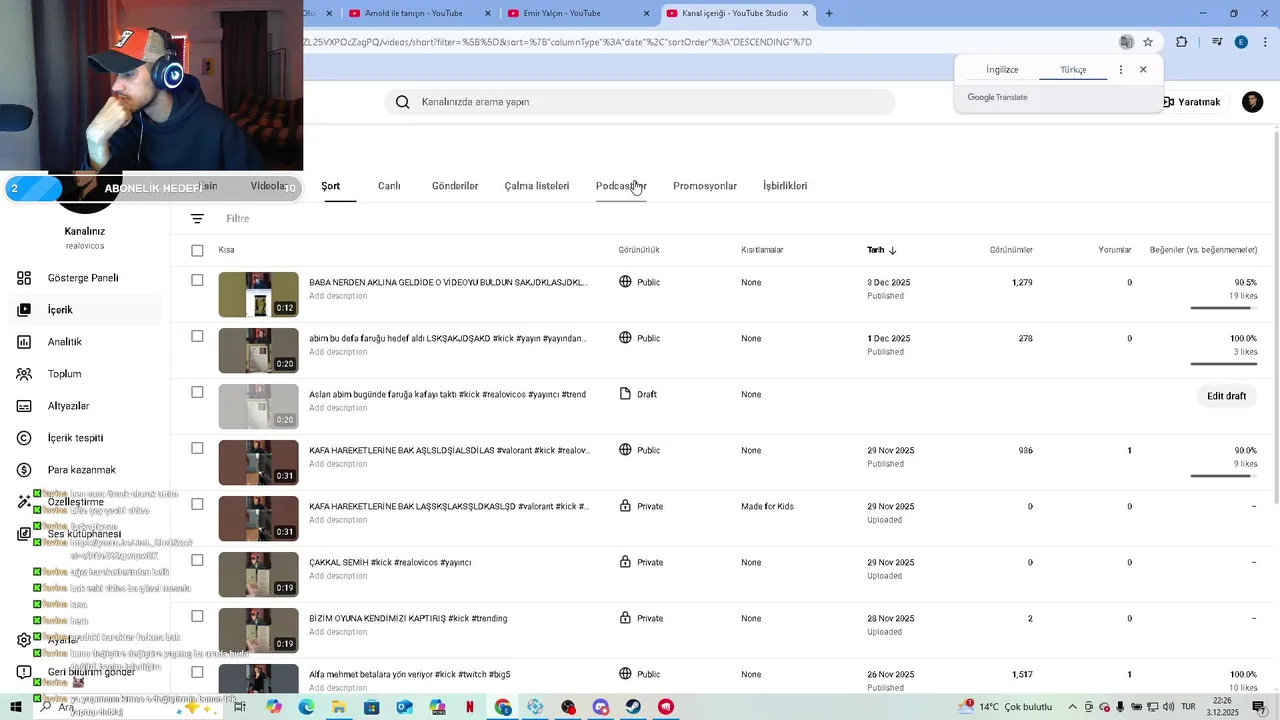Viewport: 1280px width, 720px height.
Task: Open the Chrome profile E avatar
Action: tap(1241, 42)
